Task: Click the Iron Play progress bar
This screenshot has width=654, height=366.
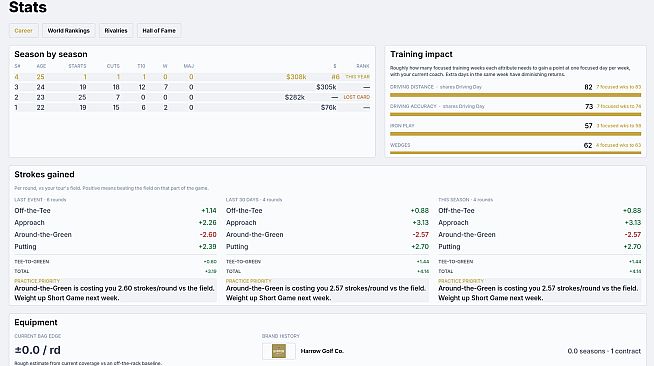Action: [x=515, y=134]
